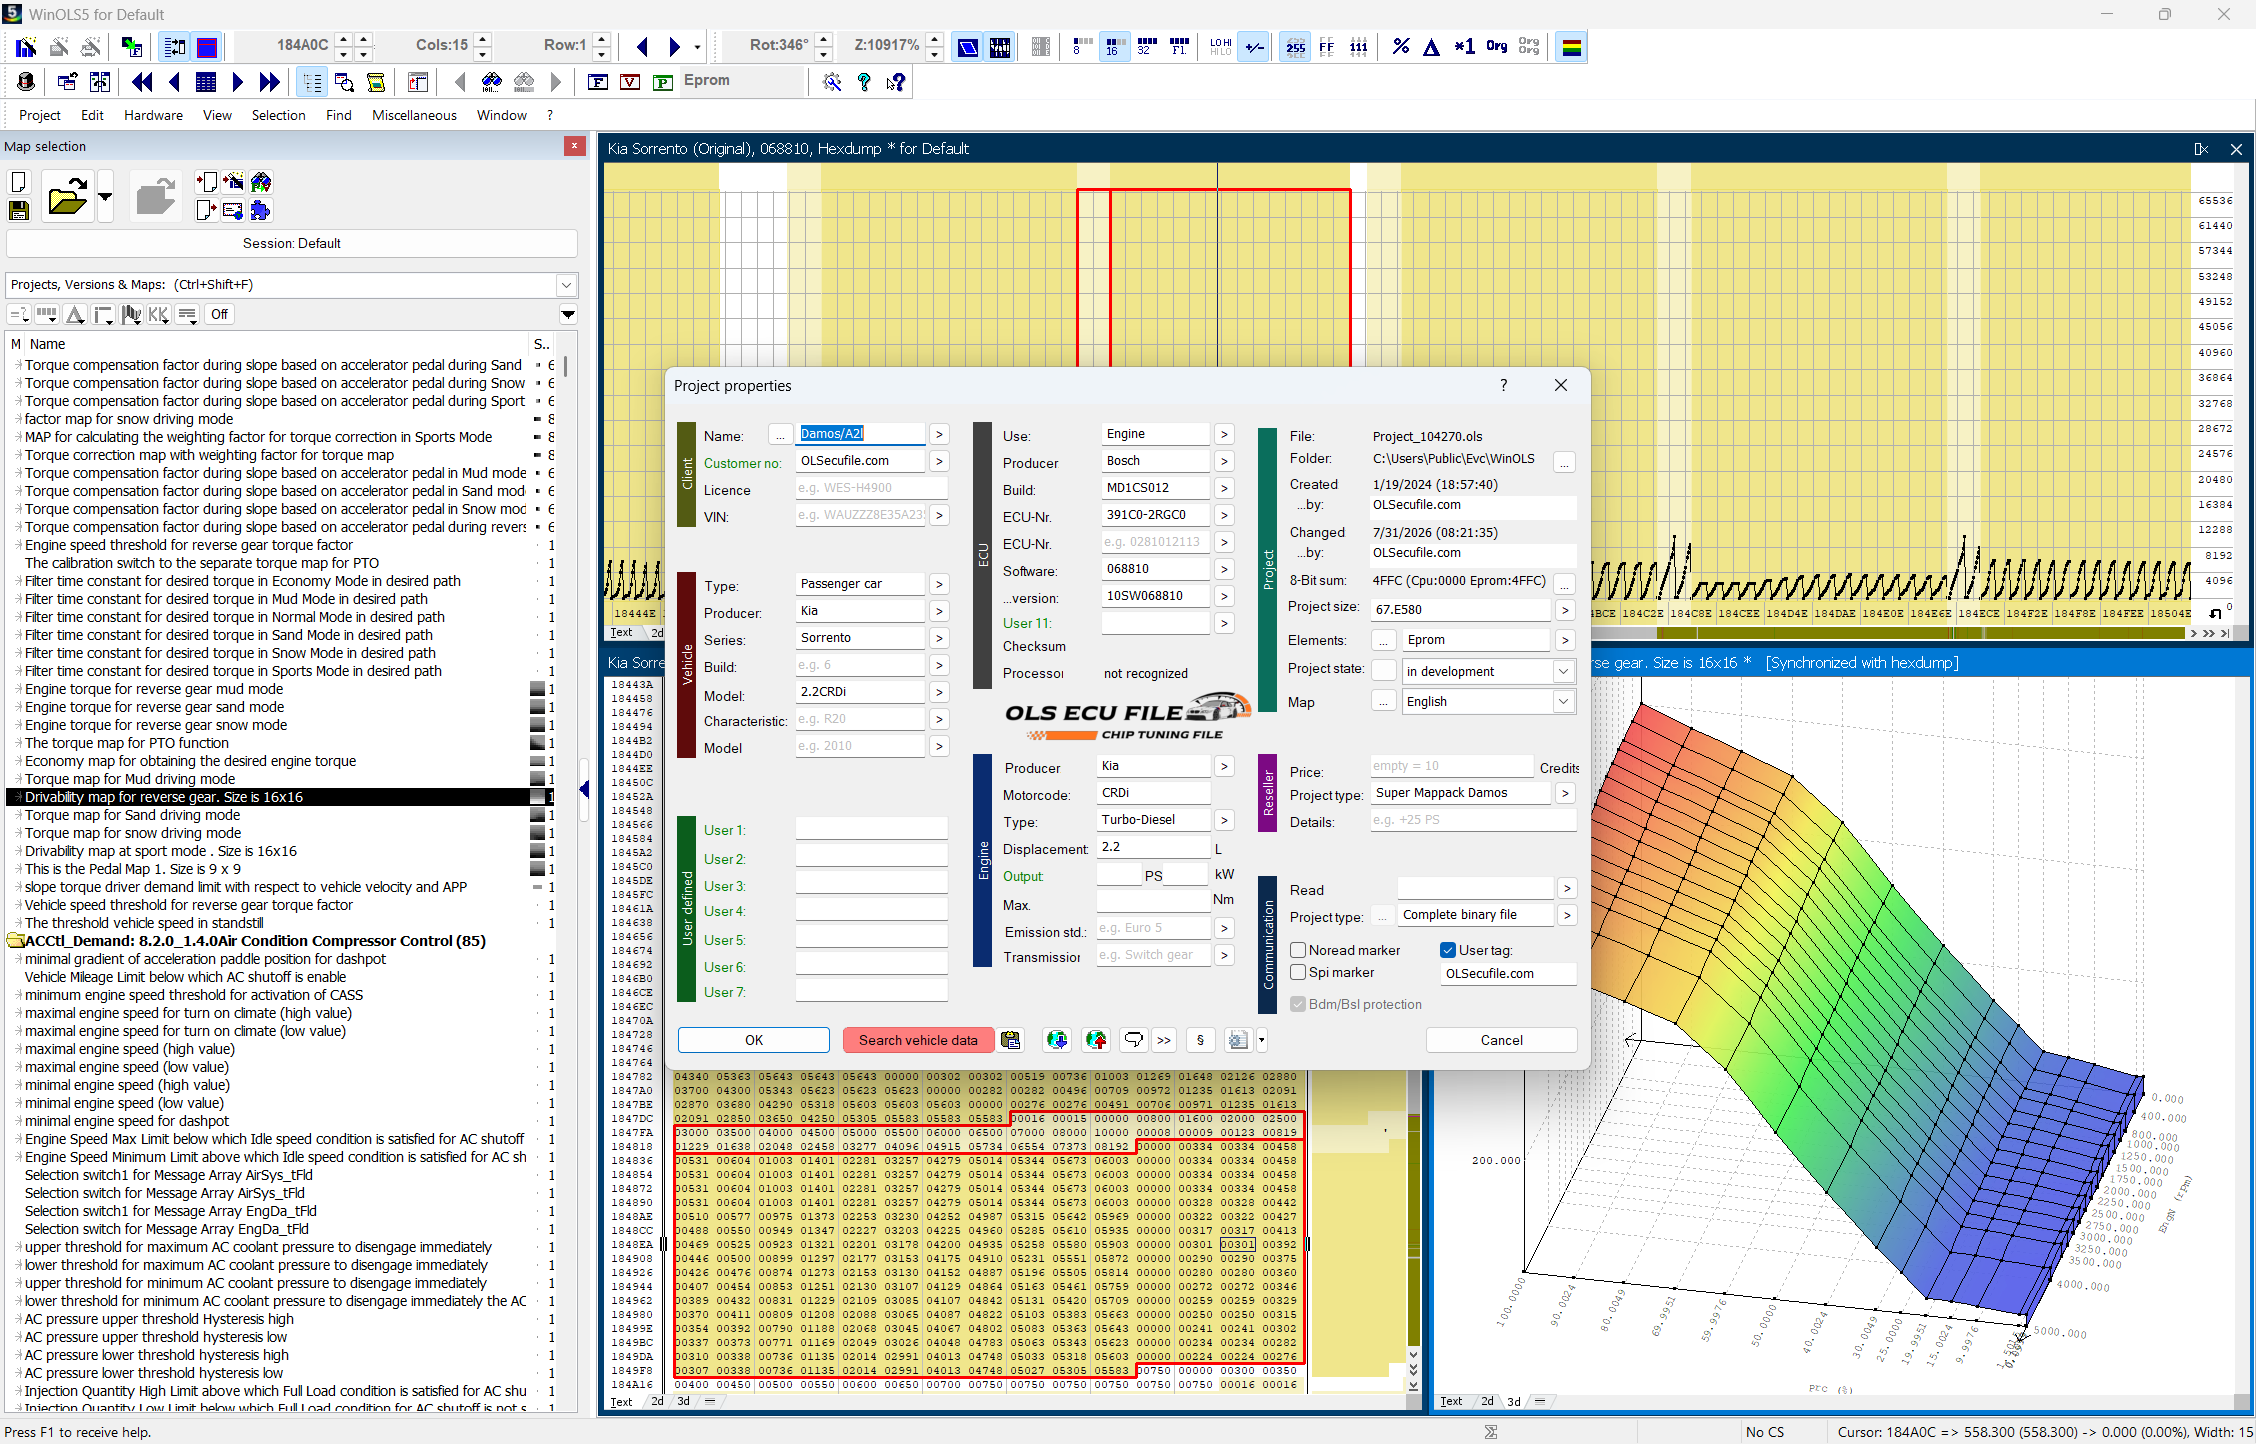Toggle the LoHi byte order icon
Screen dimensions: 2256x1444
click(x=1220, y=47)
